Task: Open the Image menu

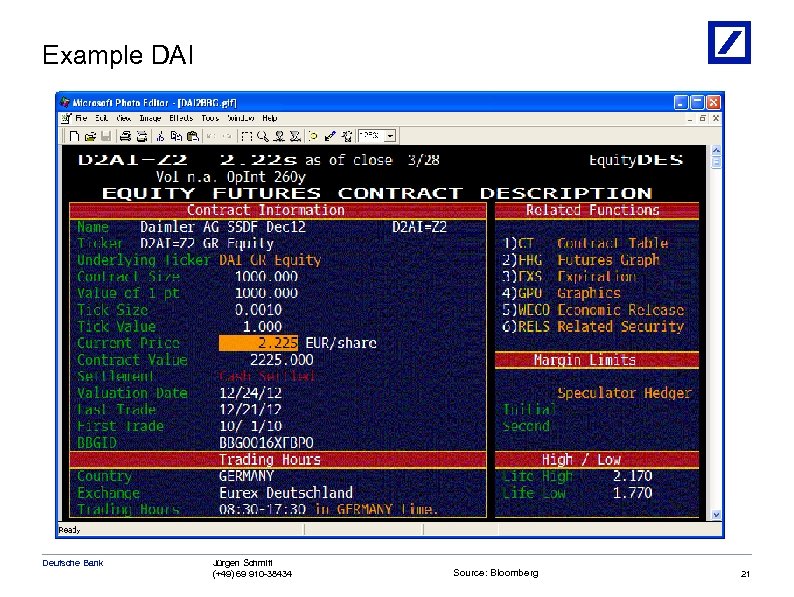Action: 150,118
